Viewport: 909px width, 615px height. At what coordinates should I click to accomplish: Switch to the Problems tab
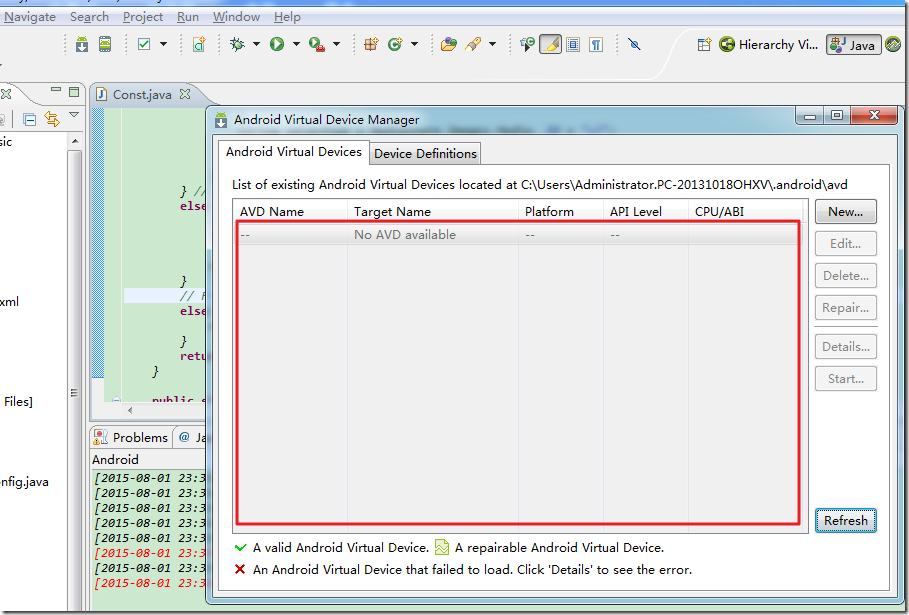click(132, 437)
